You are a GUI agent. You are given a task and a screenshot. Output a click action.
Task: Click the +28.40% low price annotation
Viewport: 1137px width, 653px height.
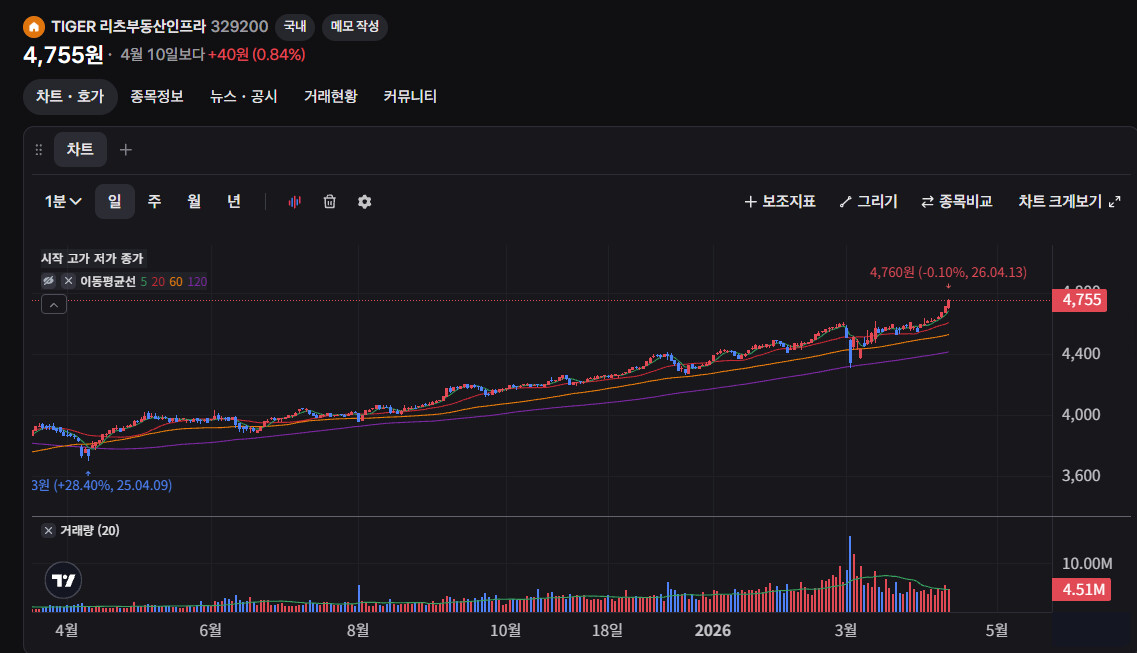102,485
